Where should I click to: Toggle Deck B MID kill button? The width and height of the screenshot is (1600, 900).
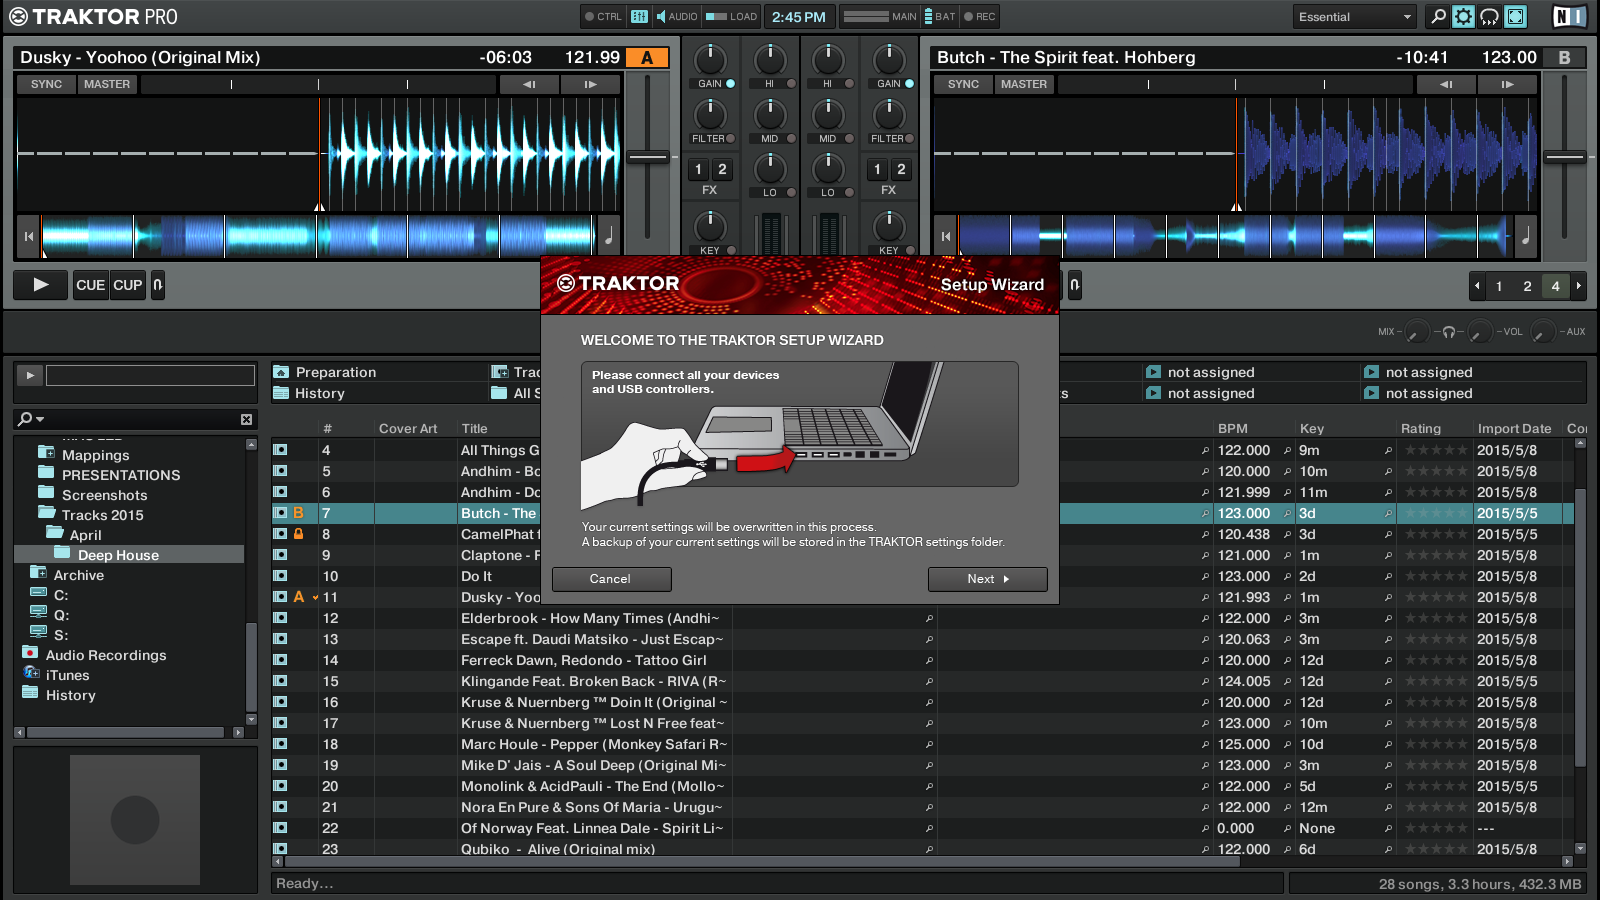click(x=849, y=139)
